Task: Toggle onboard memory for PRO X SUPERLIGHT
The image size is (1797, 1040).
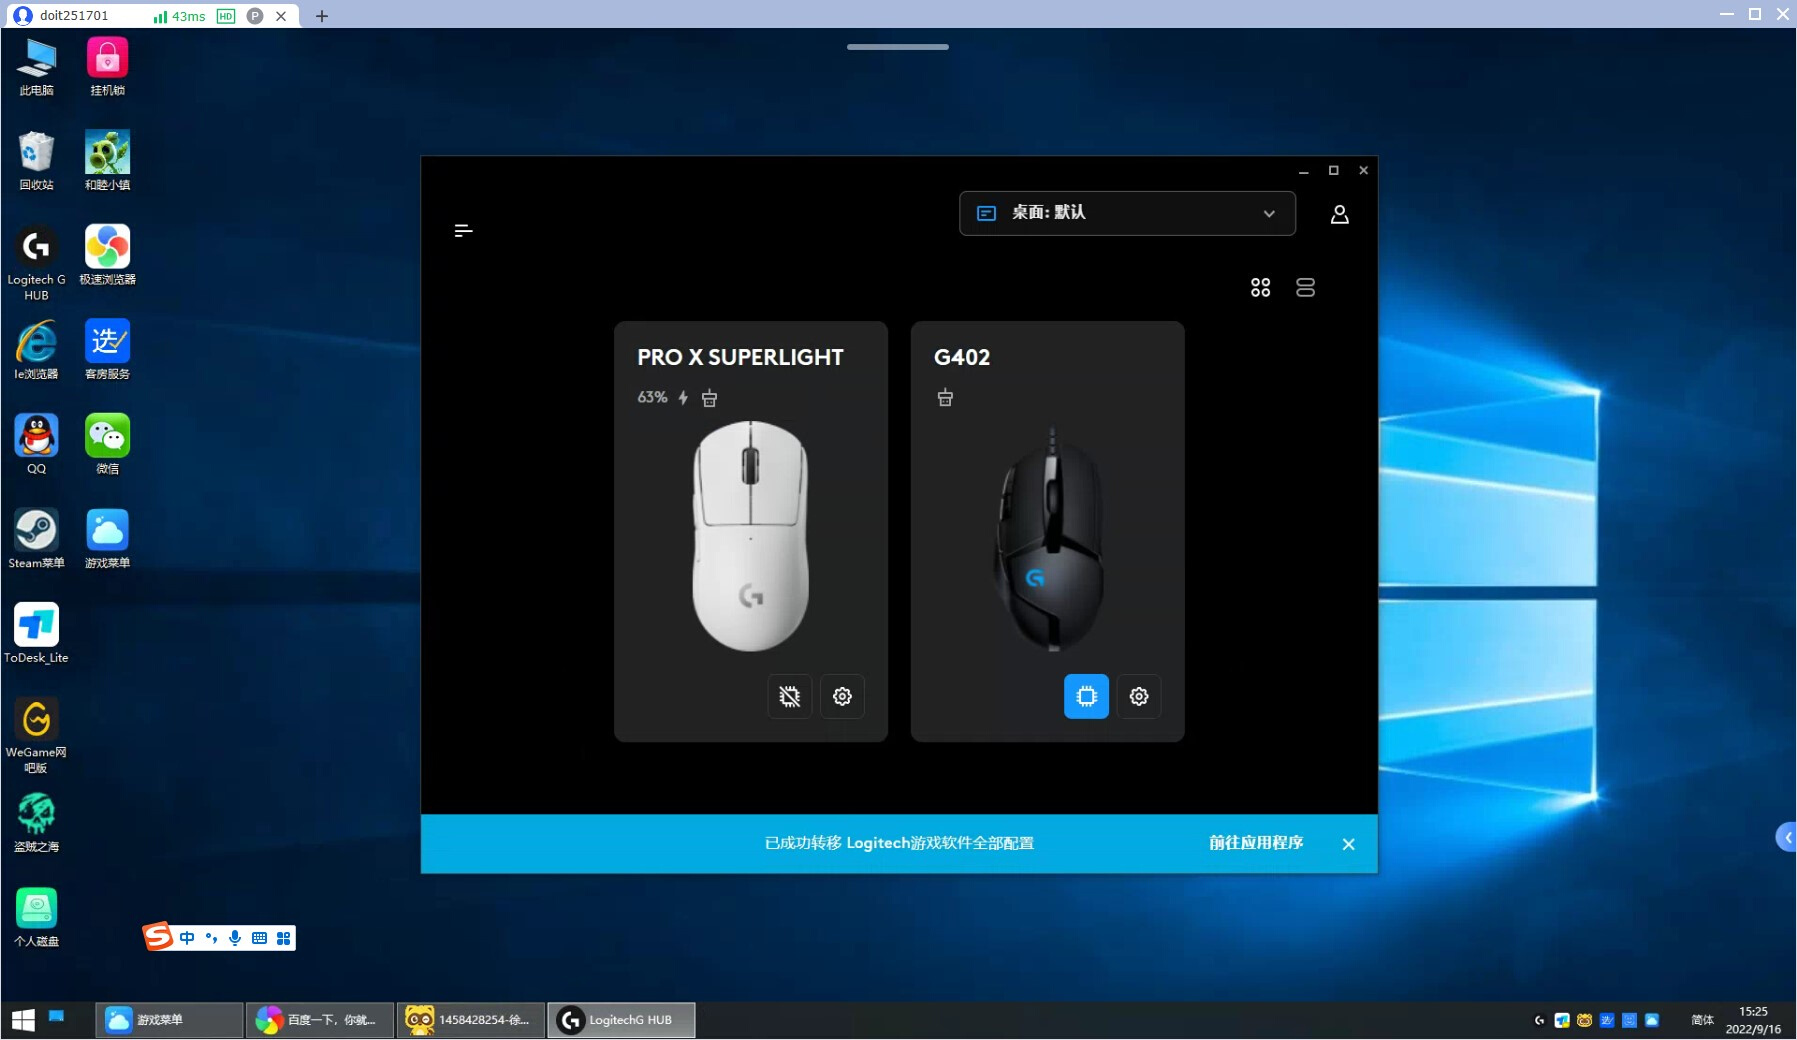Action: [x=789, y=696]
